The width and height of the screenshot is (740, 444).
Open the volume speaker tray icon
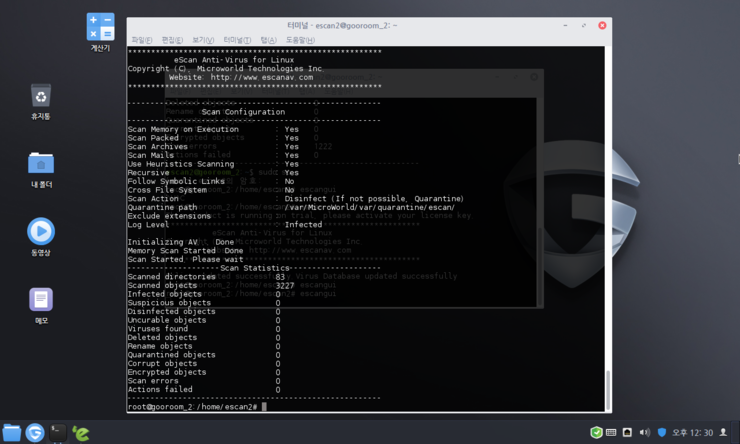tap(644, 432)
